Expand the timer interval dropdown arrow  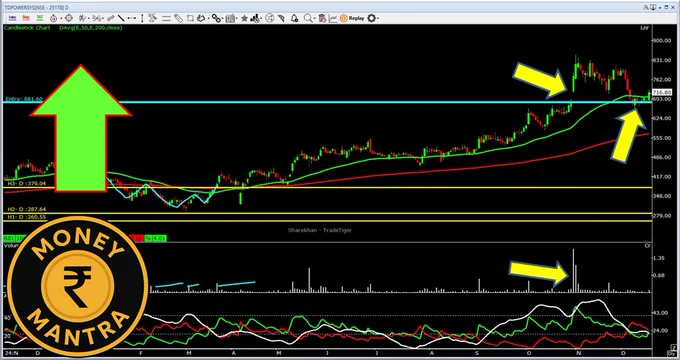tap(61, 19)
